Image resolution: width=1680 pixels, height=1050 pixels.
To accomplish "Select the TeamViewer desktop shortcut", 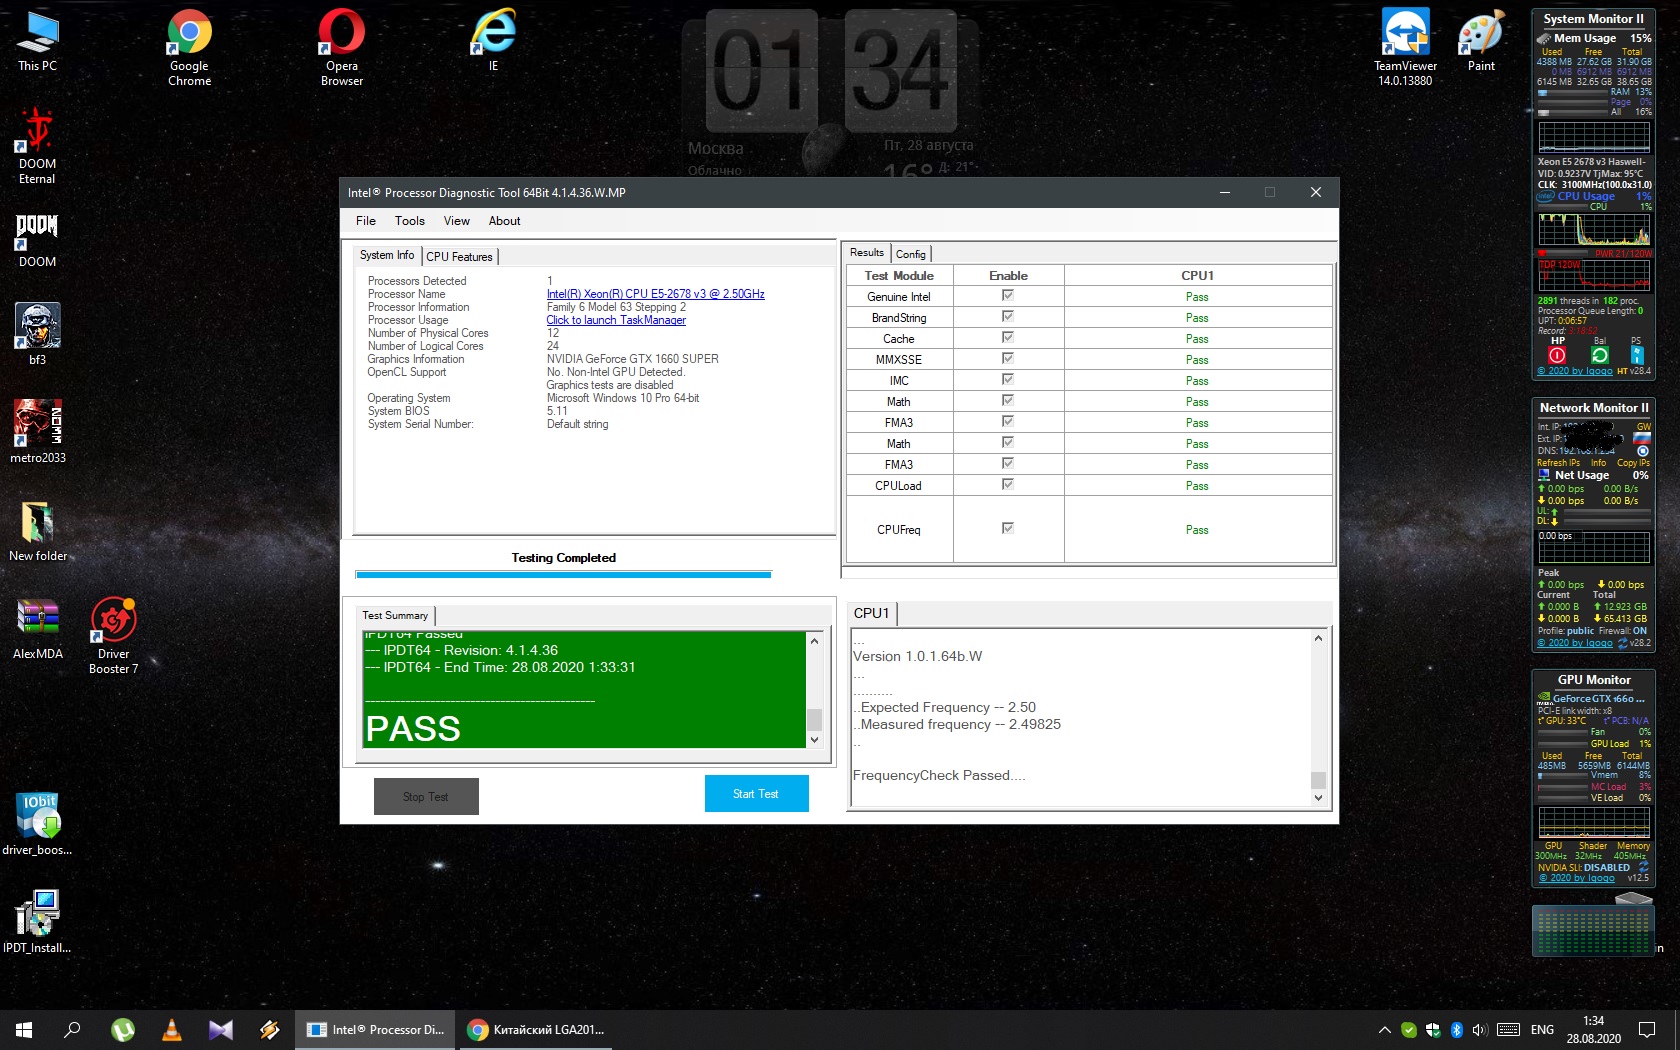I will [1405, 48].
